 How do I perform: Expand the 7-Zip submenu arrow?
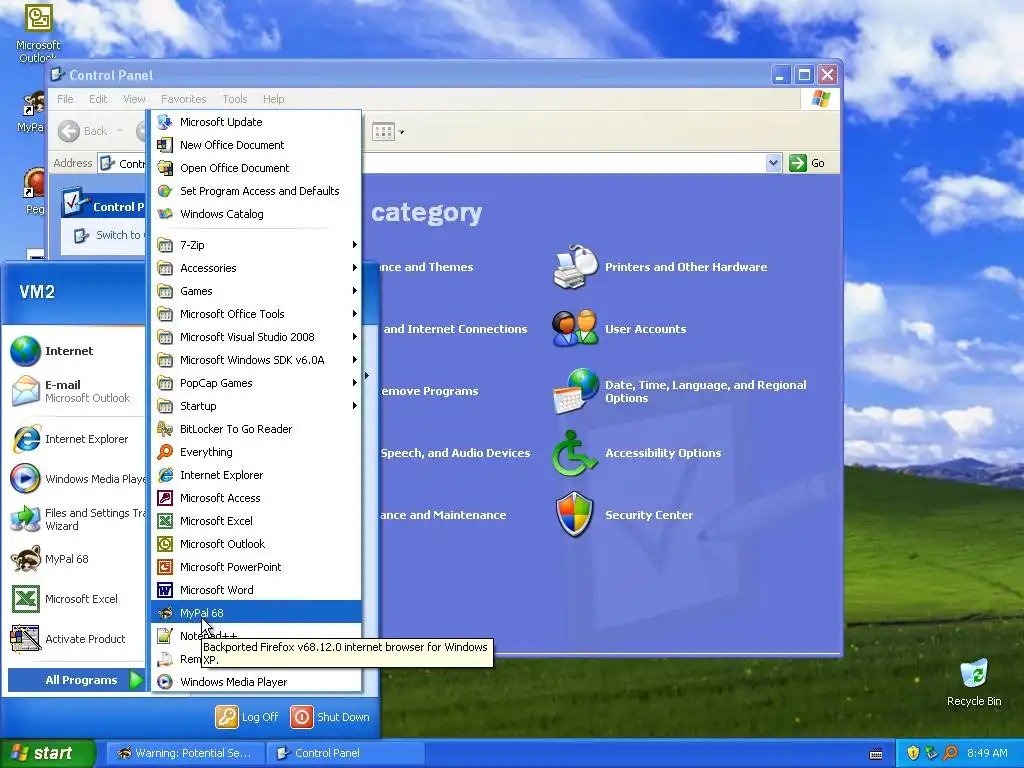point(355,245)
